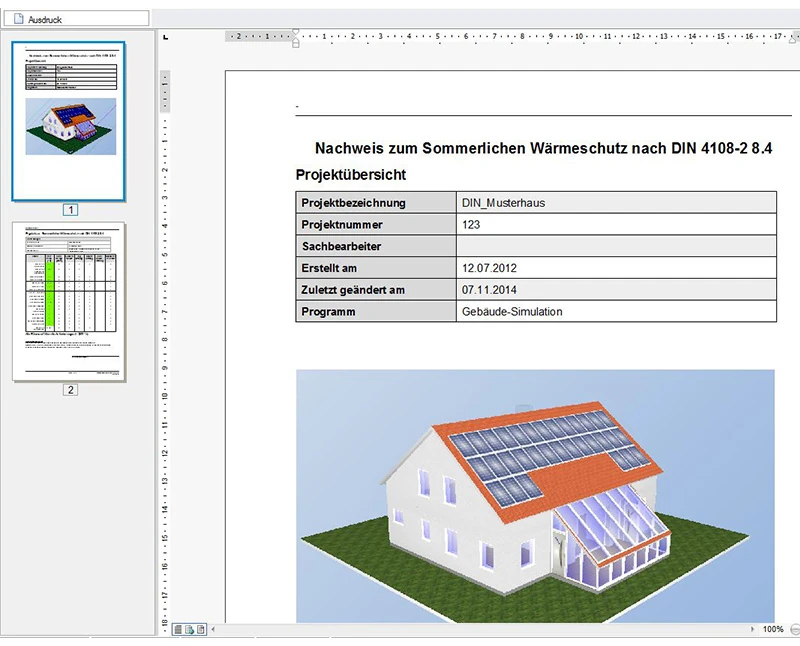Viewport: 800px width, 646px height.
Task: Click the document icon beside Ausdruck
Action: tap(17, 19)
